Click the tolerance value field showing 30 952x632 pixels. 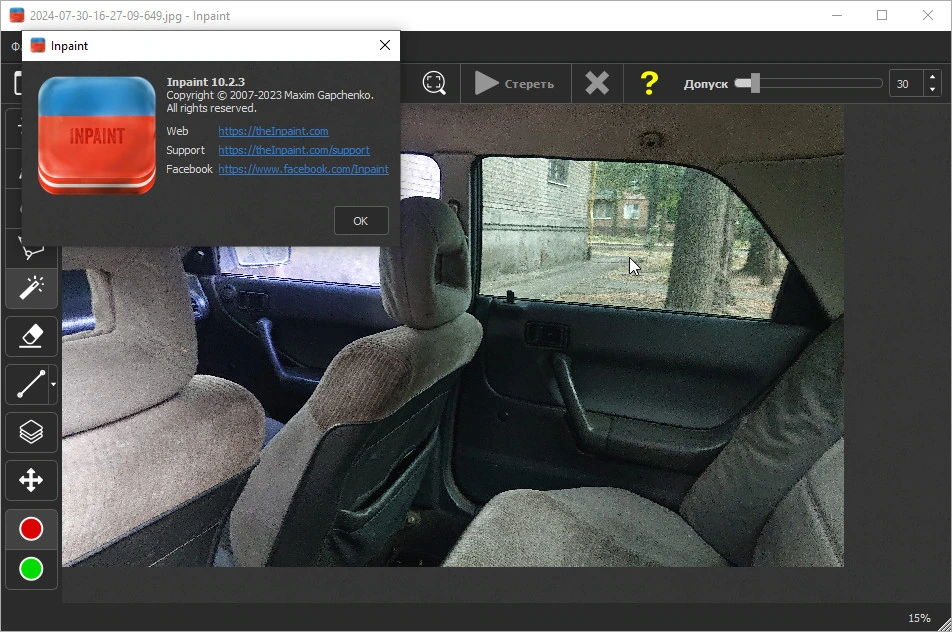906,84
